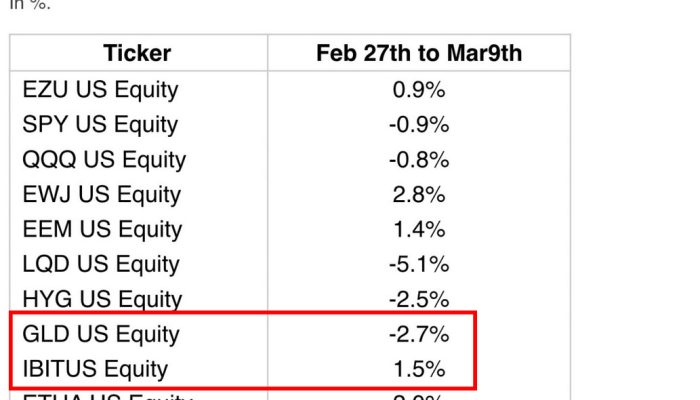Select the EZU US Equity cell

100,89
